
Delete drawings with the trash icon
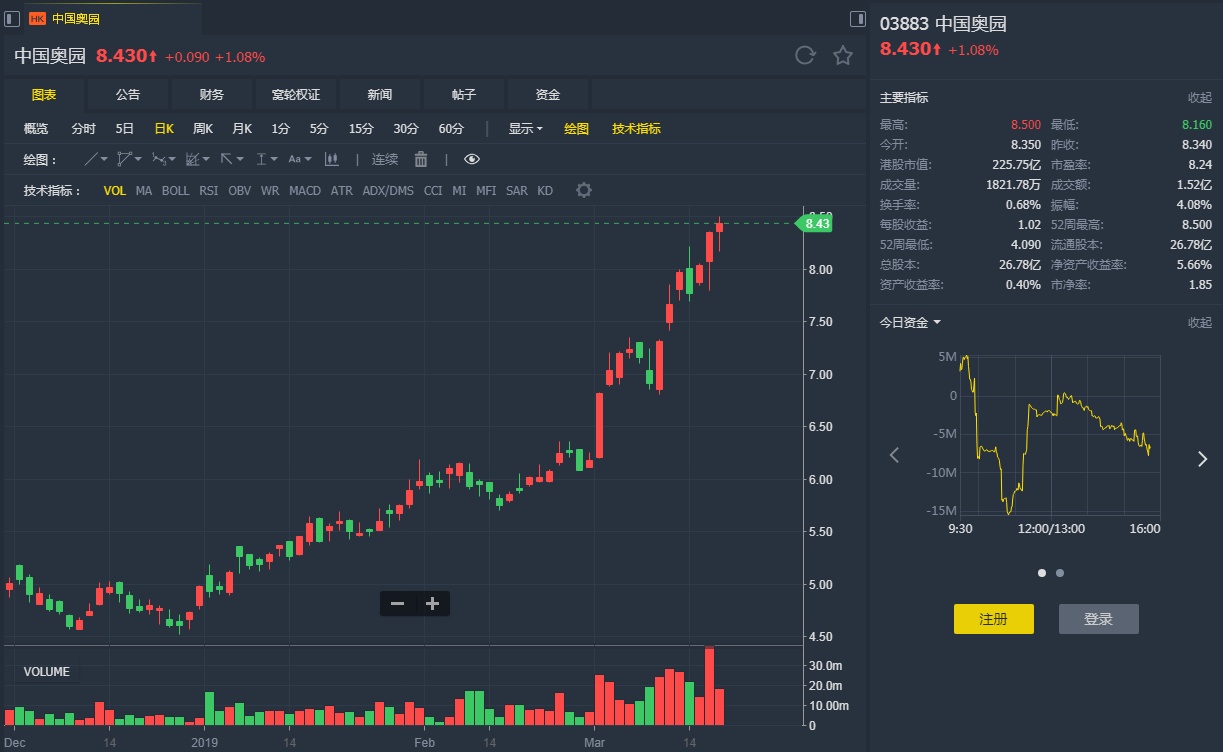[x=421, y=159]
